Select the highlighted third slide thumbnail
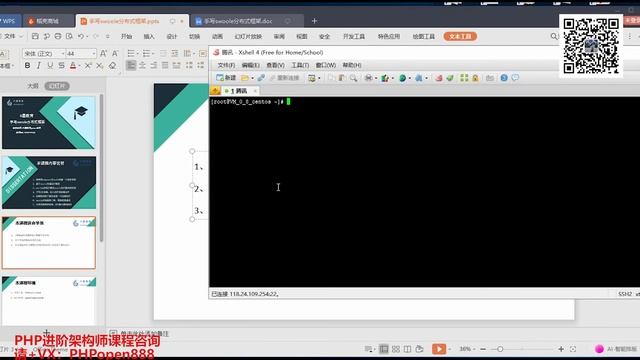Image resolution: width=640 pixels, height=360 pixels. pos(49,242)
